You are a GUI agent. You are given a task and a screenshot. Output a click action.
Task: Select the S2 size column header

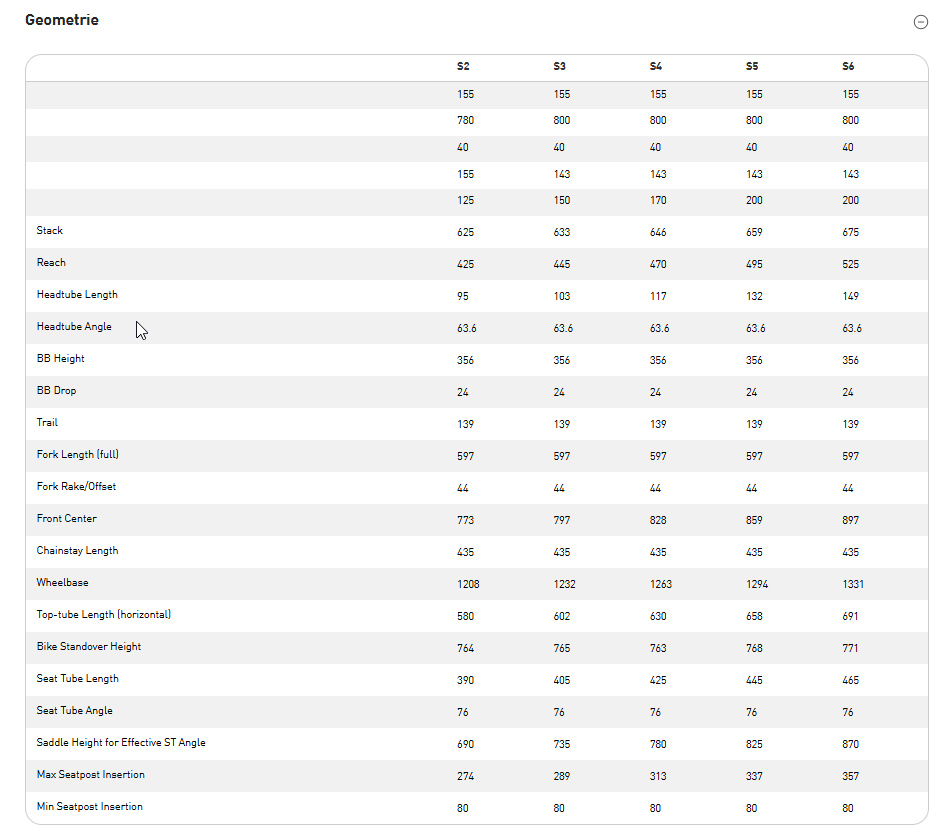click(463, 67)
